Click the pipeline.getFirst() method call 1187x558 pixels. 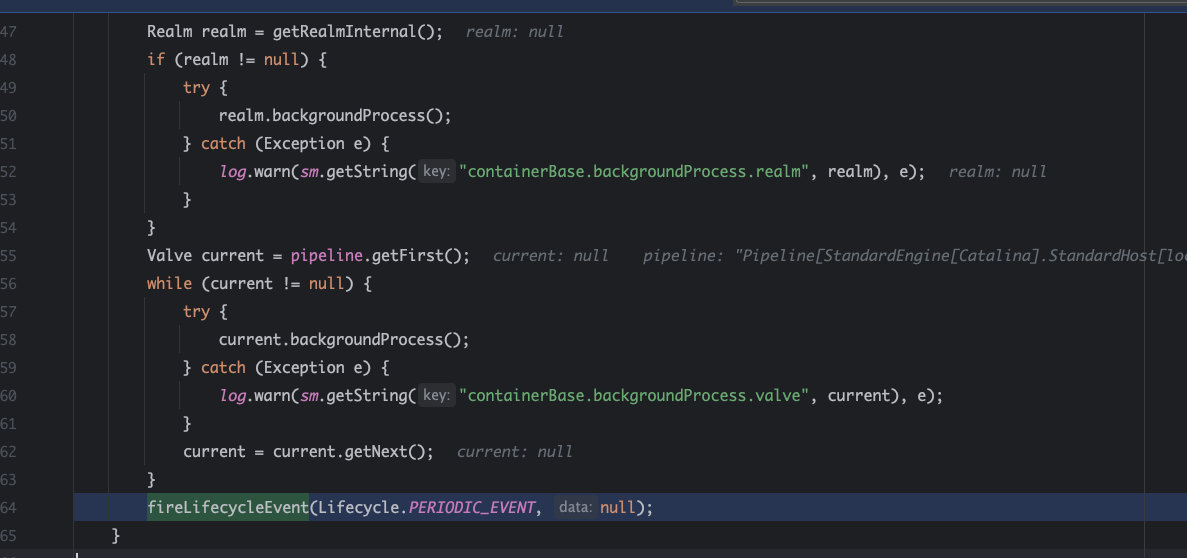pyautogui.click(x=380, y=256)
